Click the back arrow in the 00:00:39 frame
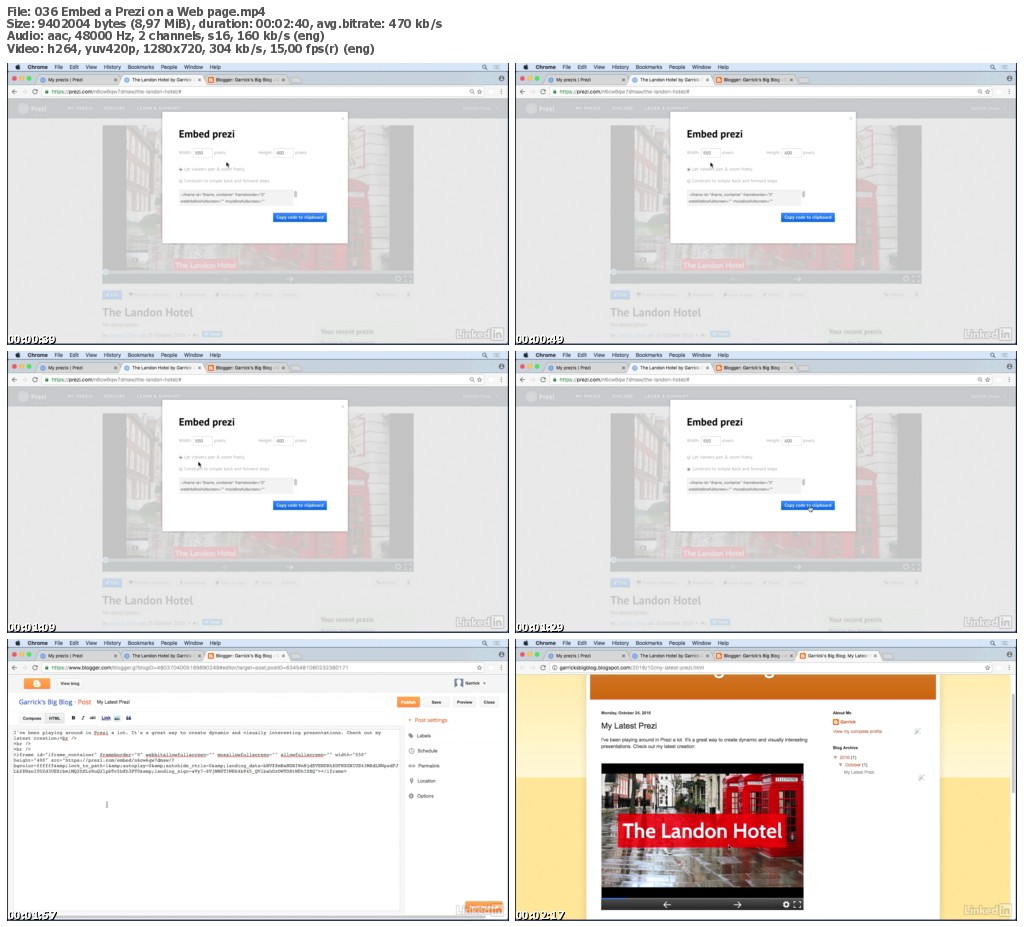The height and width of the screenshot is (927, 1024). tap(14, 91)
